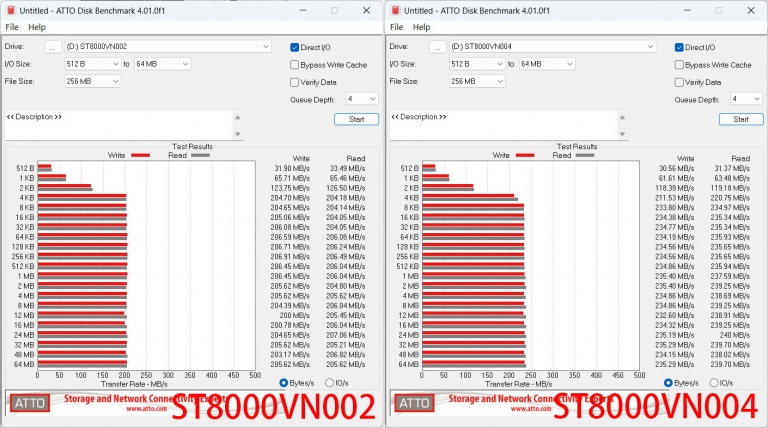This screenshot has height=428, width=768.
Task: Select Bytes/s radio in ST8000VN002 window
Action: (x=283, y=383)
